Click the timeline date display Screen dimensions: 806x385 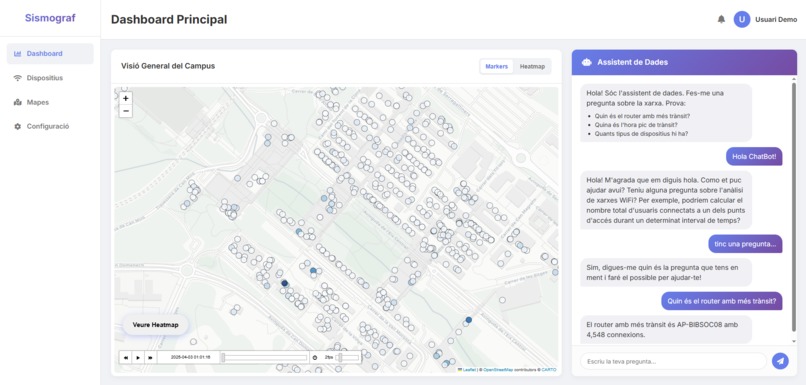tap(190, 357)
